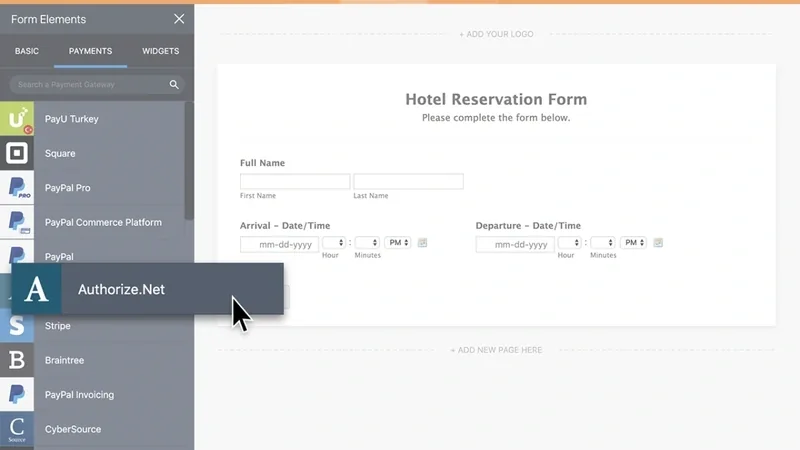Open the Arrival AM/PM dropdown
Image resolution: width=800 pixels, height=450 pixels.
click(397, 243)
